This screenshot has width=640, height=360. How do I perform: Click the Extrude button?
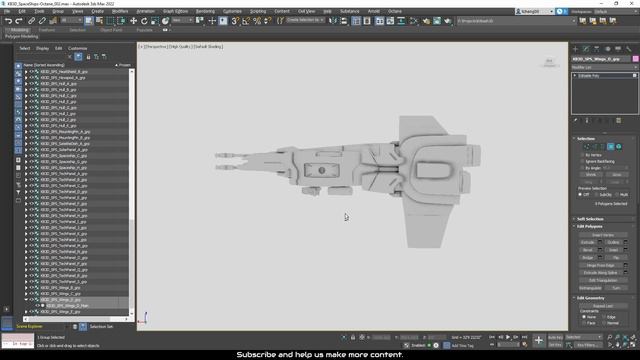pos(588,242)
